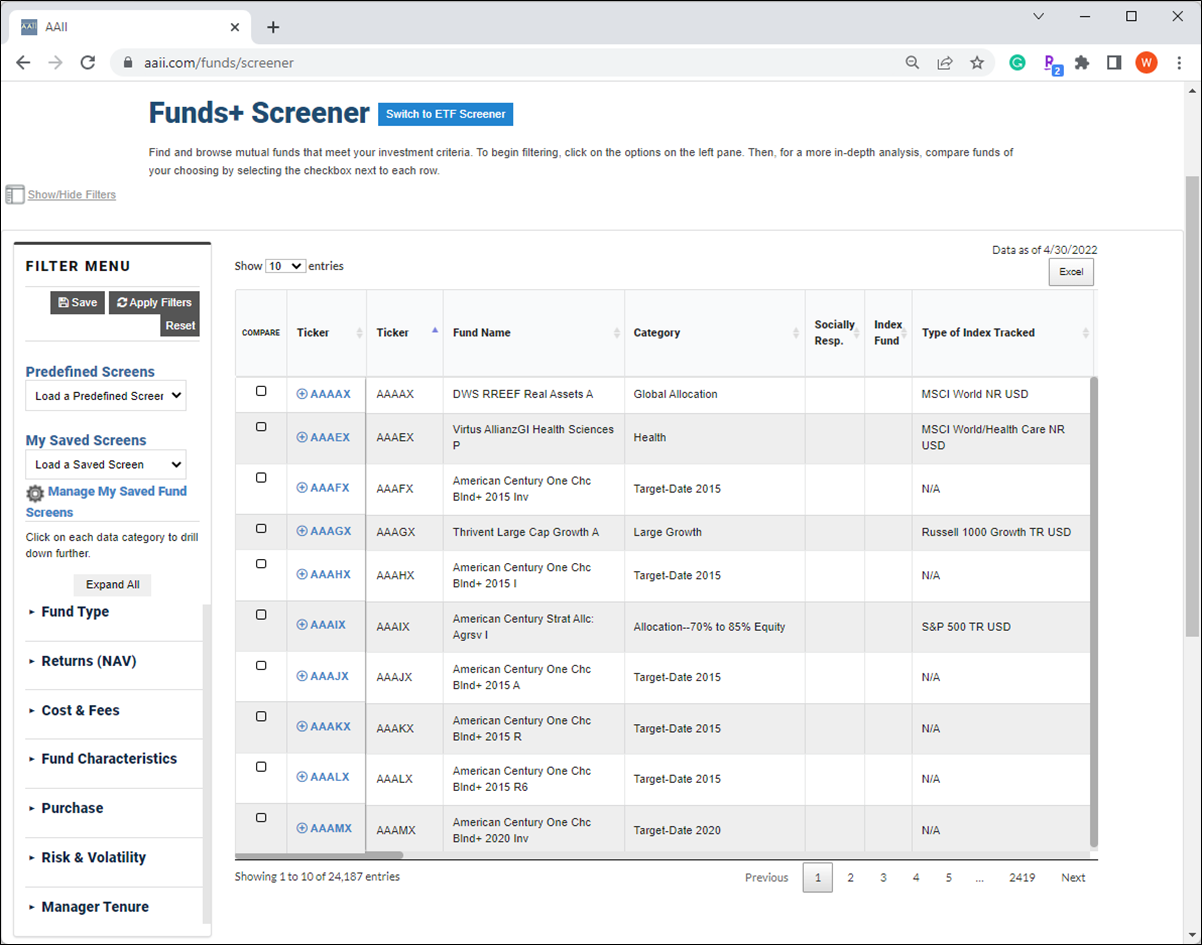Check the compare box for AAAIX

click(261, 614)
